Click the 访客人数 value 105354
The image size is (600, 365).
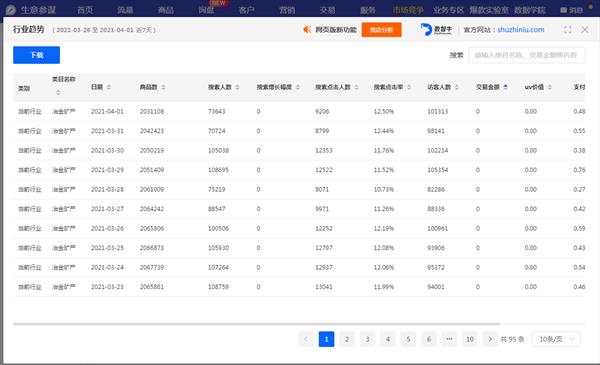coord(437,170)
